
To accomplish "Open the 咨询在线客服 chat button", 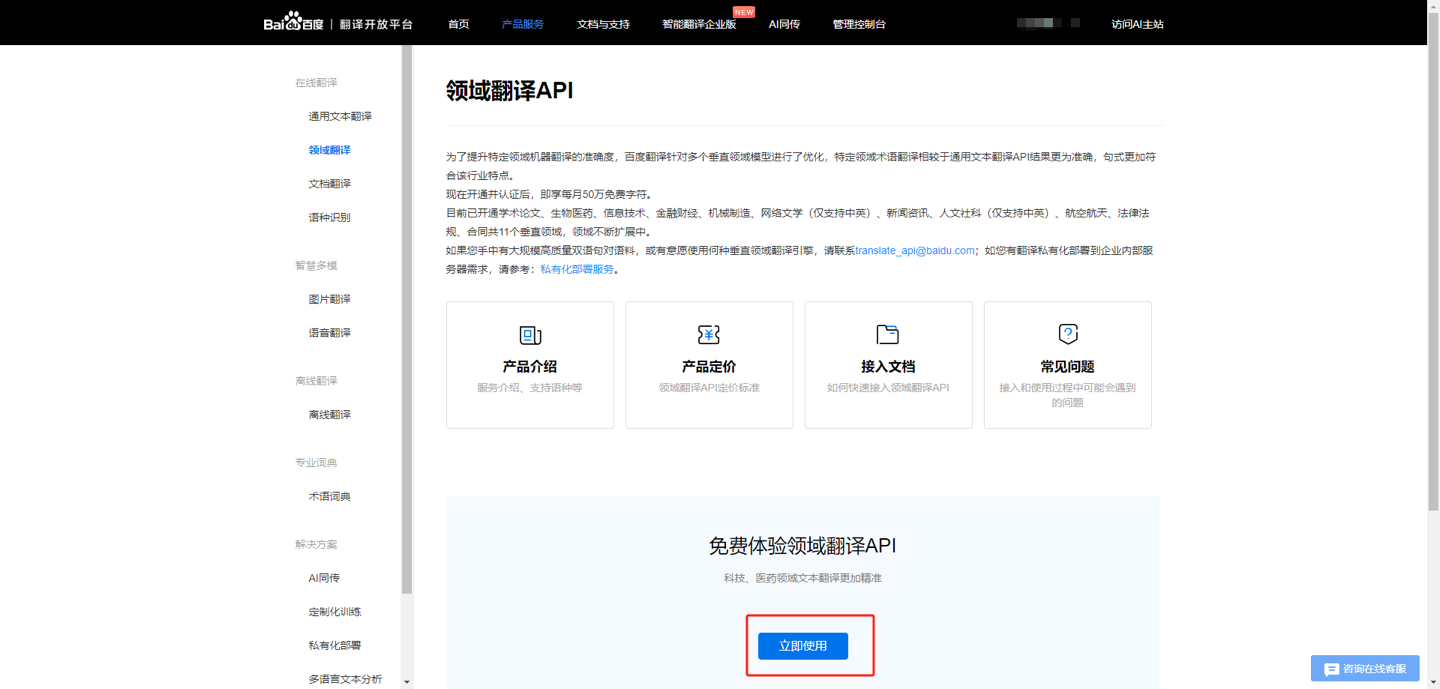I will click(x=1365, y=669).
